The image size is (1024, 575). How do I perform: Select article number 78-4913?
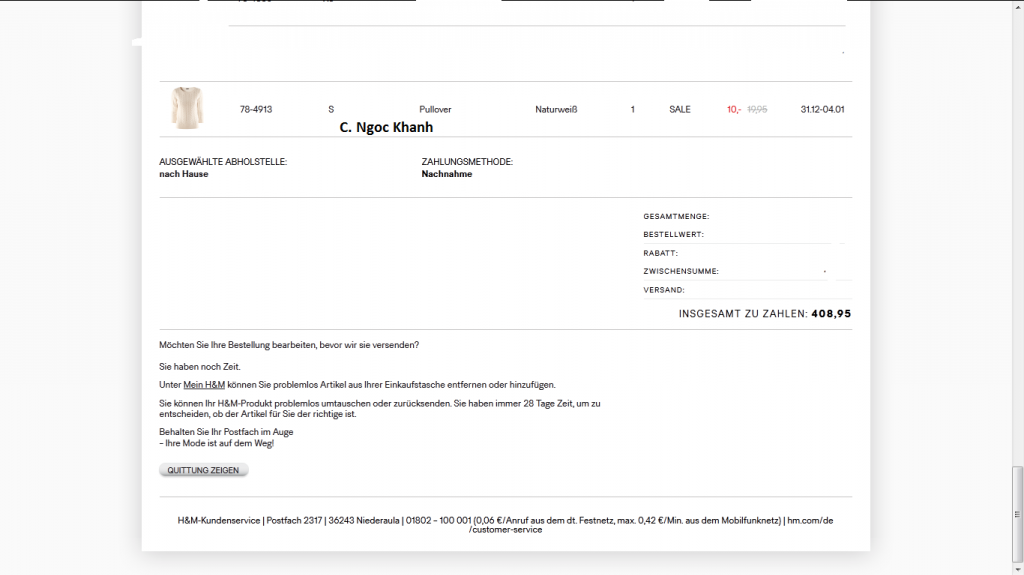[256, 109]
